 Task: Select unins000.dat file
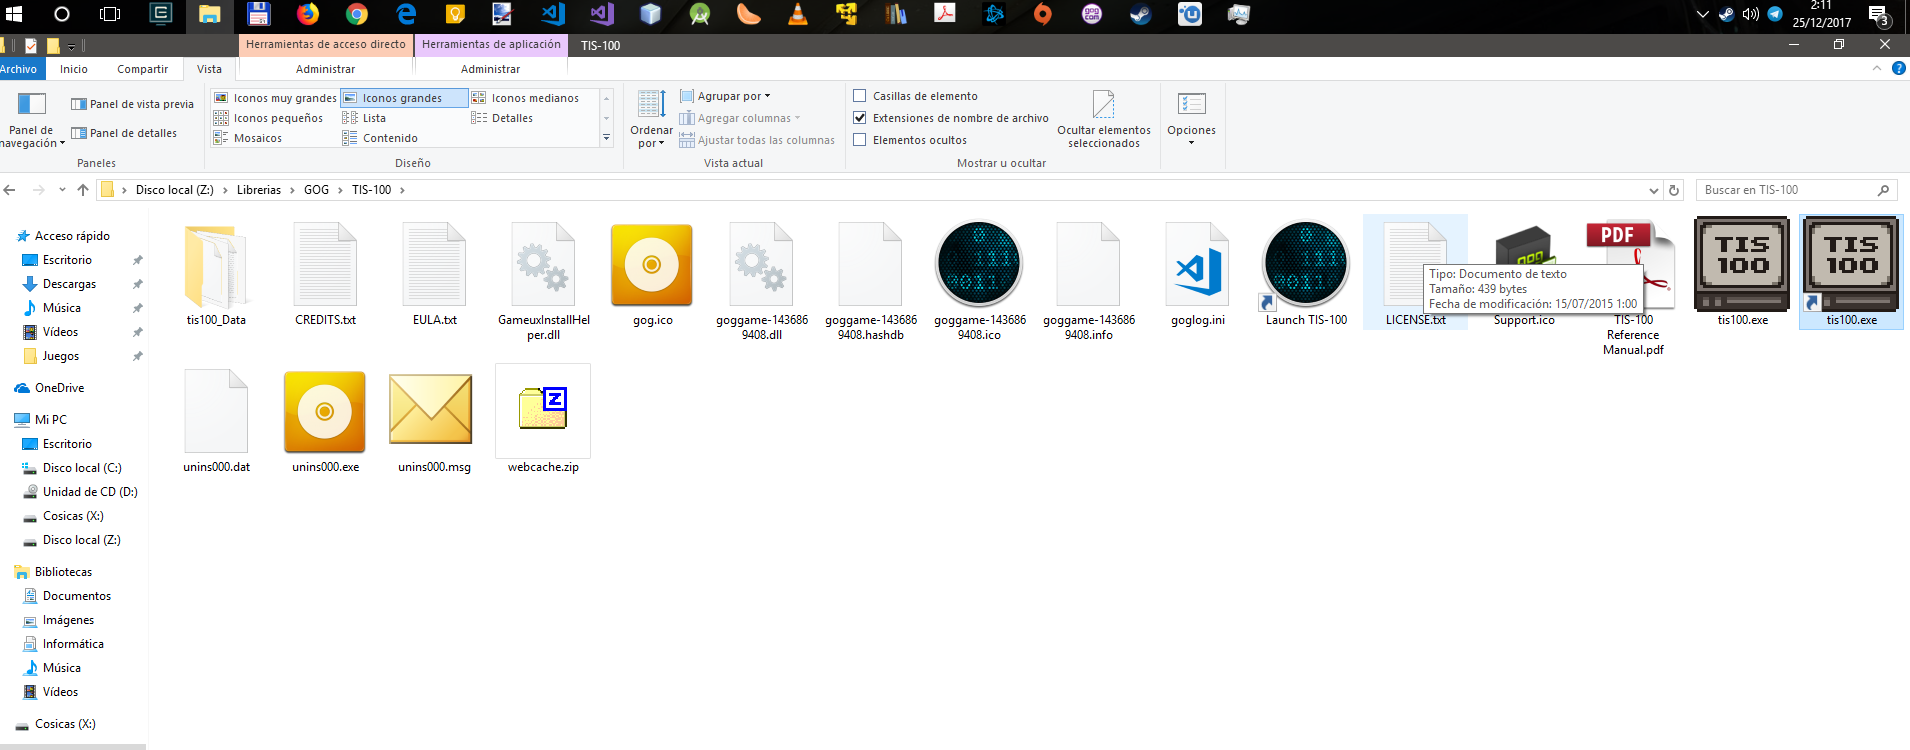[216, 422]
